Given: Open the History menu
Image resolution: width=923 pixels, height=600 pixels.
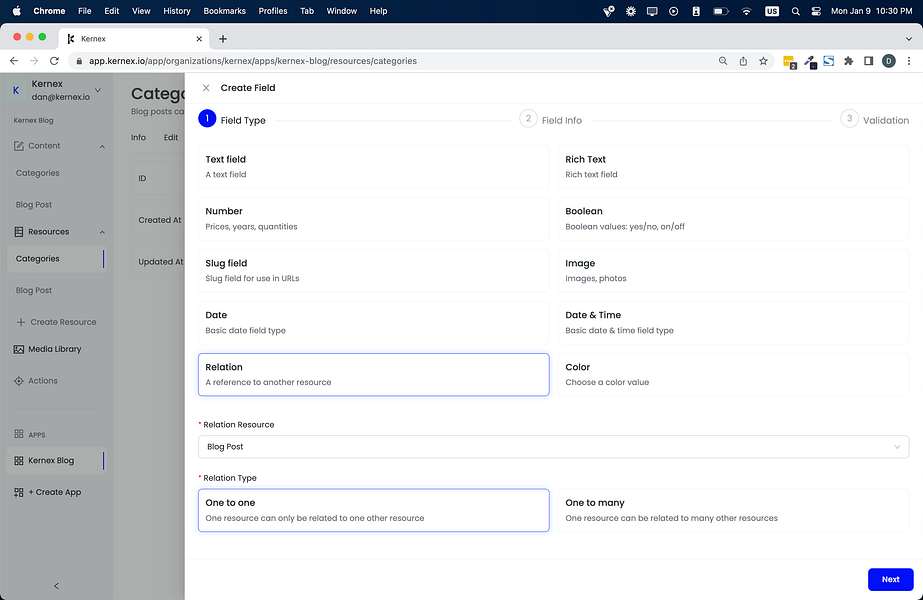Looking at the screenshot, I should coord(177,11).
